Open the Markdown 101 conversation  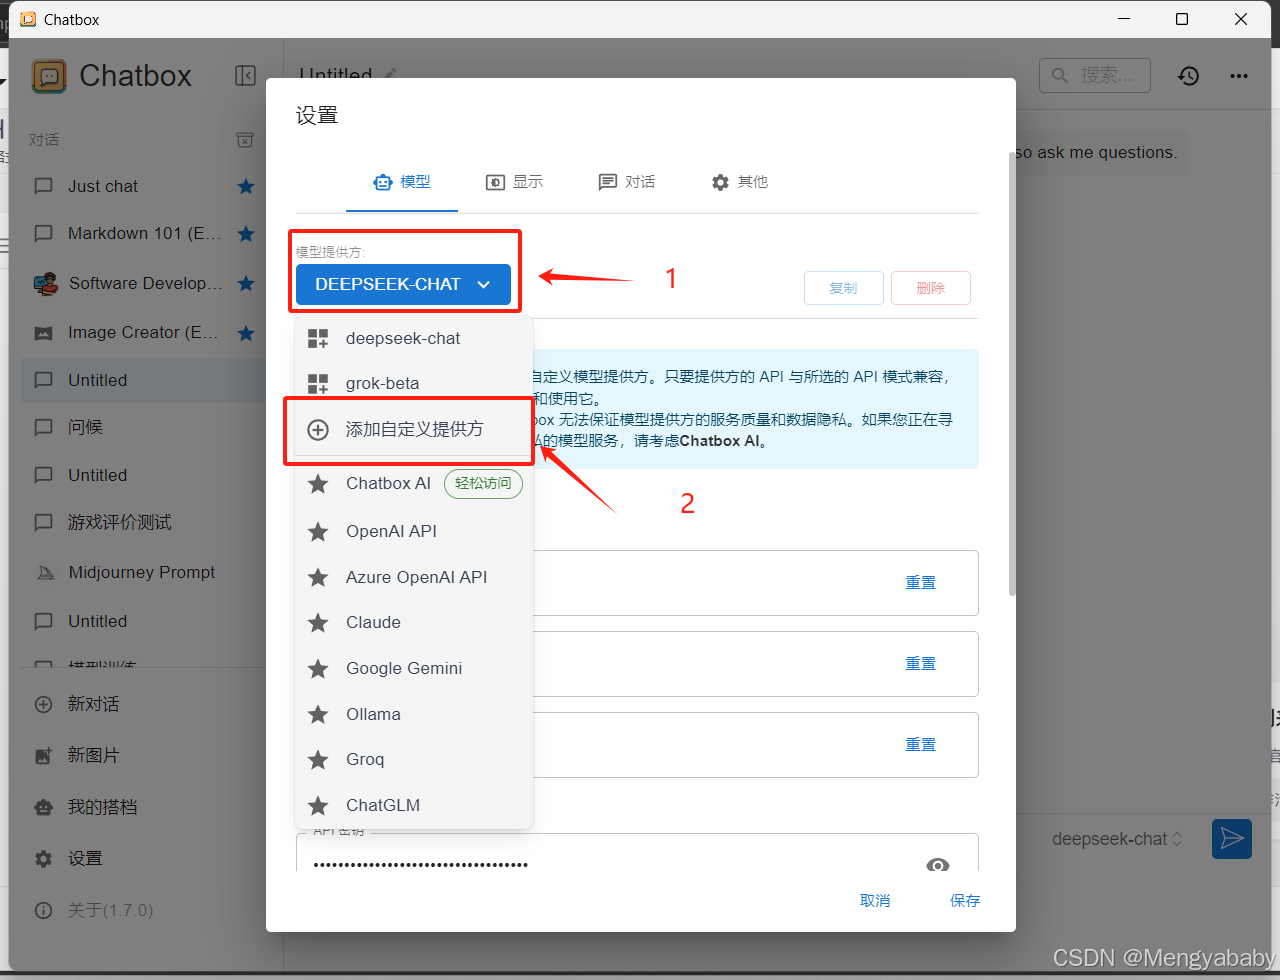(142, 233)
